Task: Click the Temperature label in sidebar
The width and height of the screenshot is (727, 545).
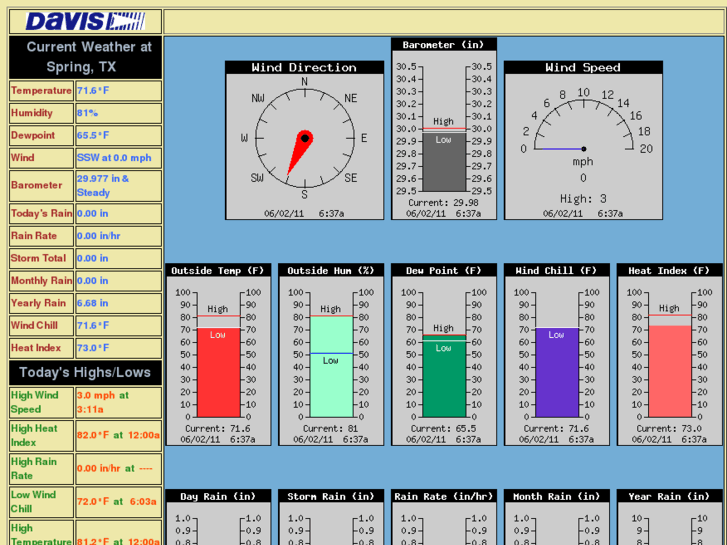Action: pyautogui.click(x=41, y=90)
